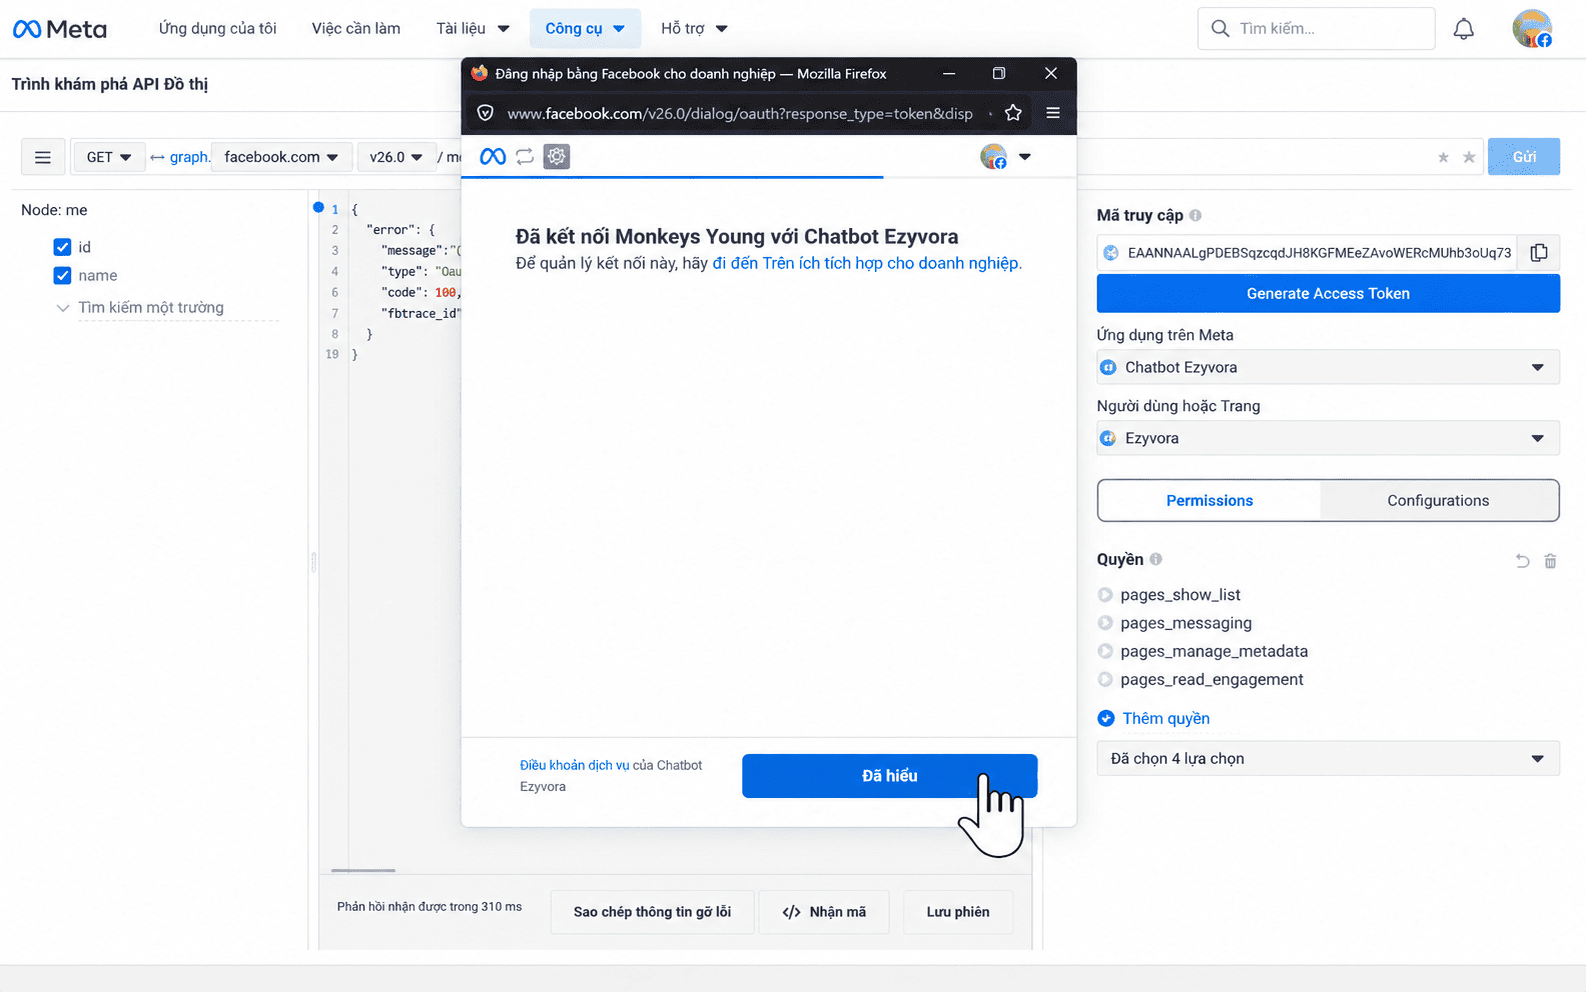Click the Meta infinity icon in dialog
Screen dimensions: 1586x992
coord(493,157)
